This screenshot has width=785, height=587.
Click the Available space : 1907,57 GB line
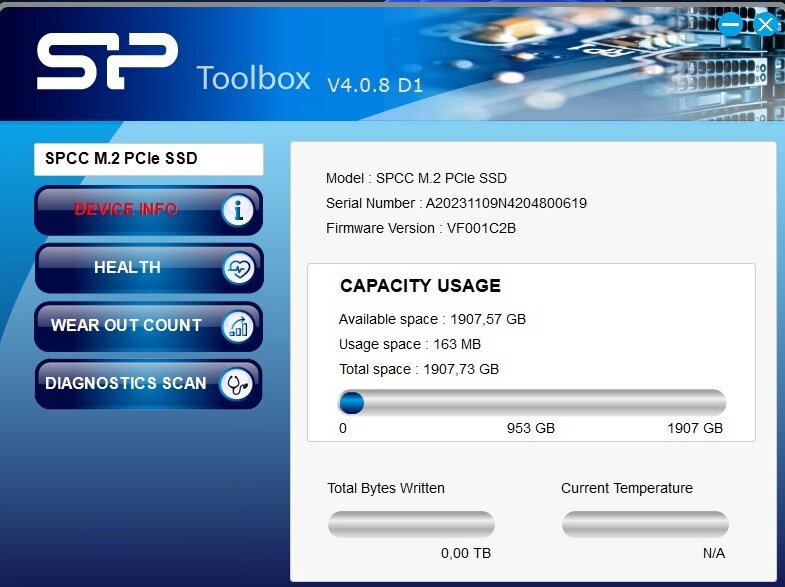click(x=433, y=320)
